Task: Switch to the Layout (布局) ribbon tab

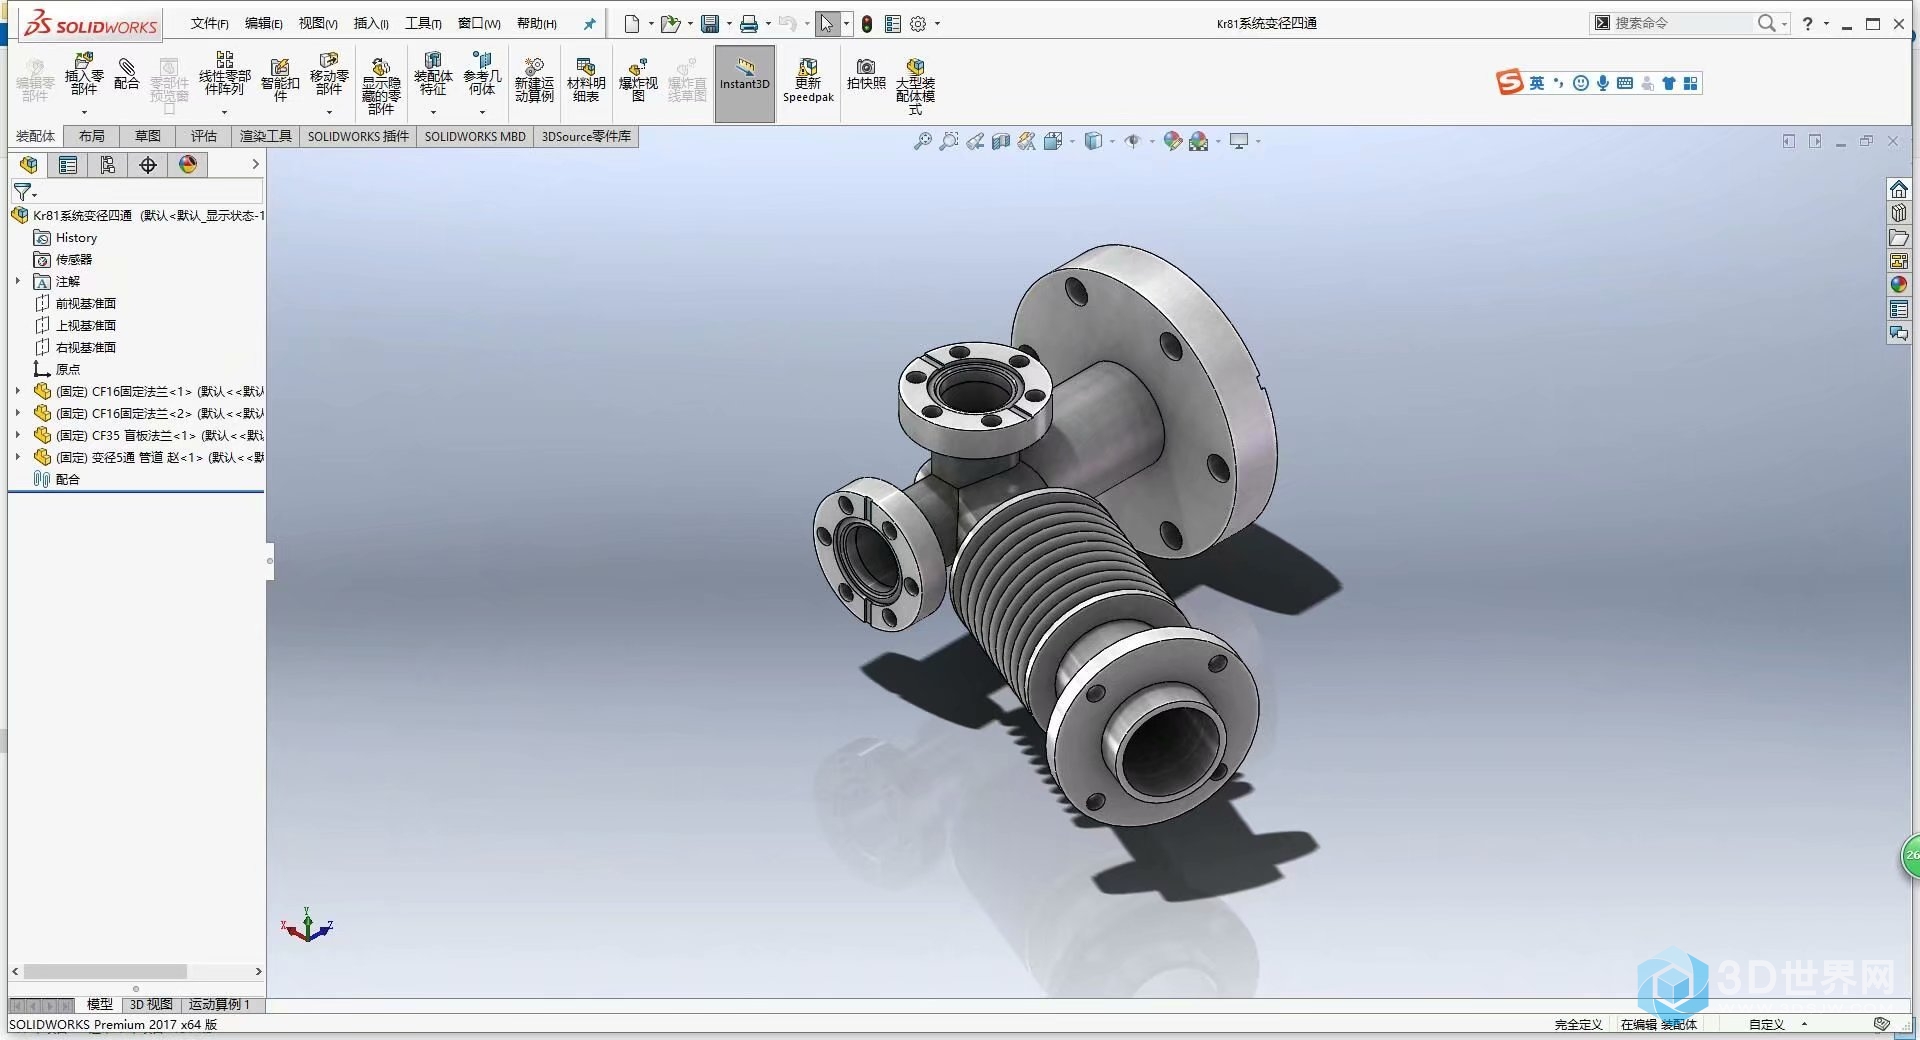Action: 91,136
